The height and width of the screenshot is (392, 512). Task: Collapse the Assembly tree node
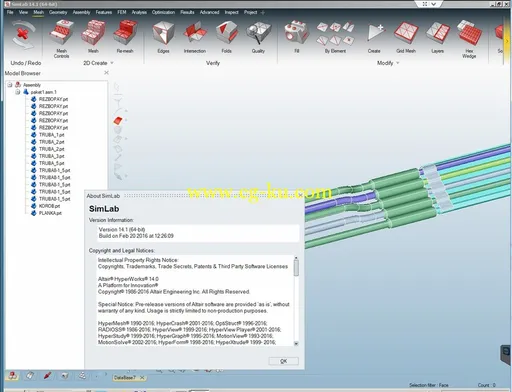[10, 85]
